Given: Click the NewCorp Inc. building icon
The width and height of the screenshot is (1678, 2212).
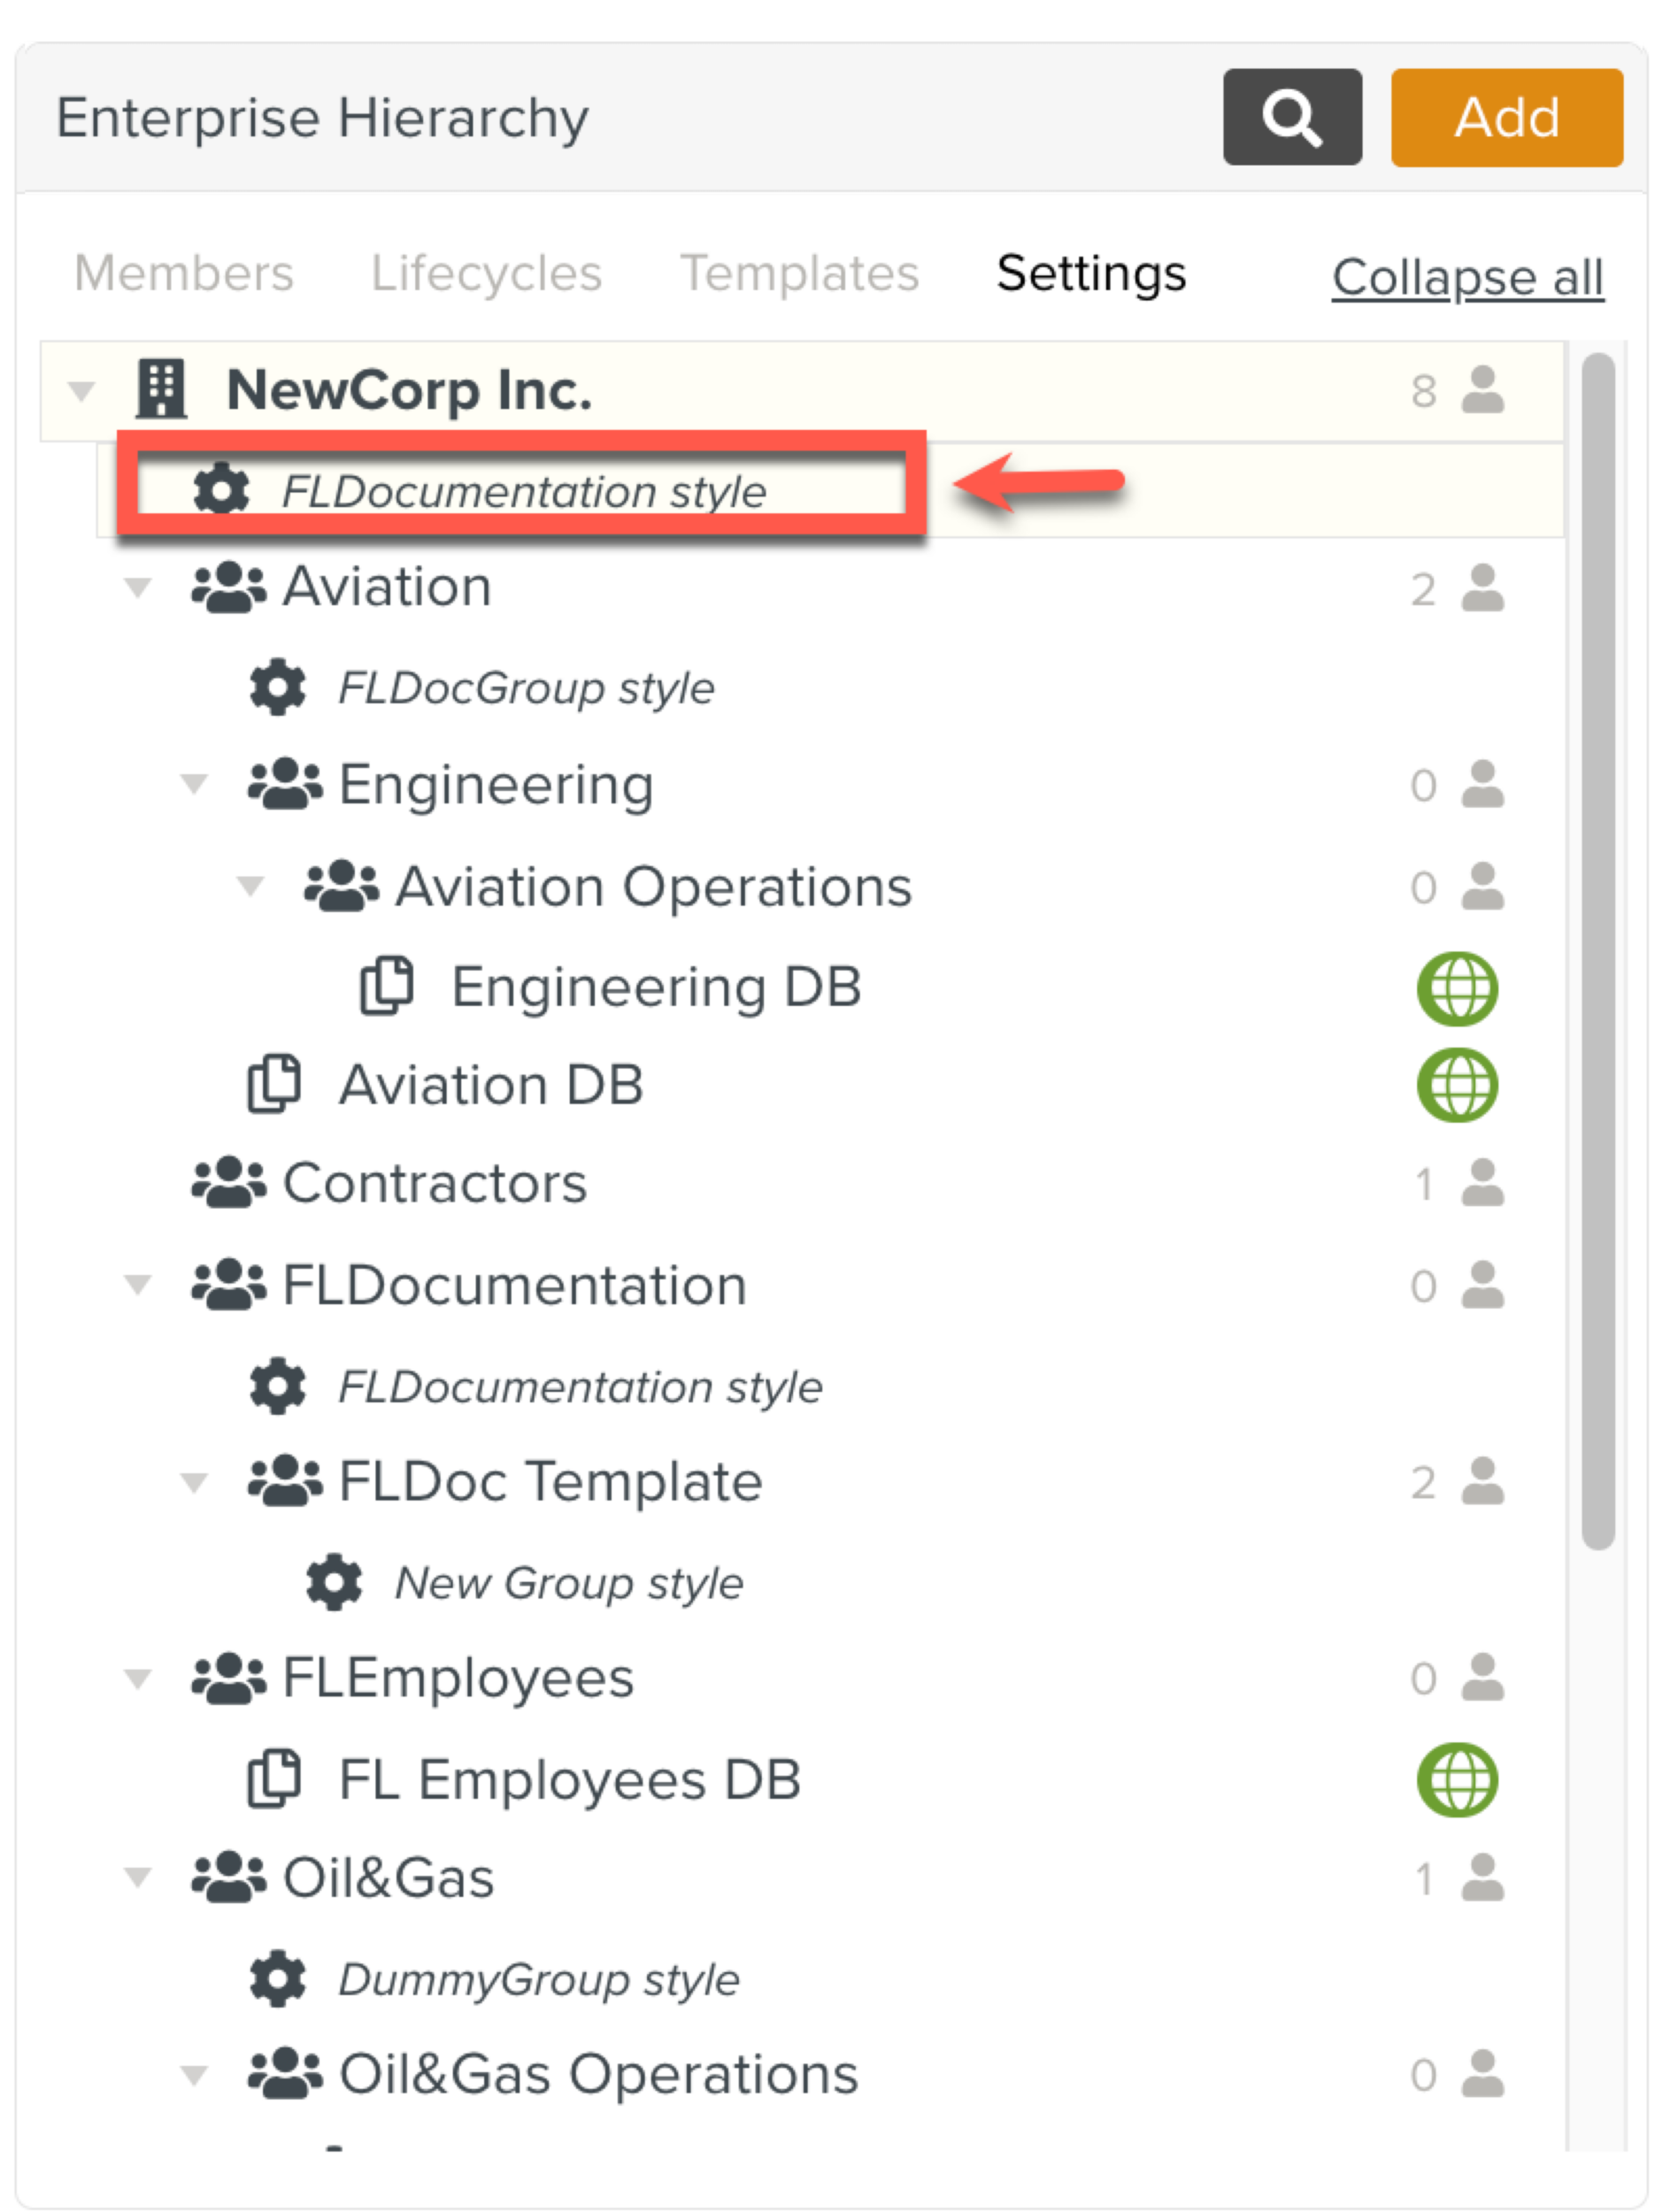Looking at the screenshot, I should click(161, 389).
